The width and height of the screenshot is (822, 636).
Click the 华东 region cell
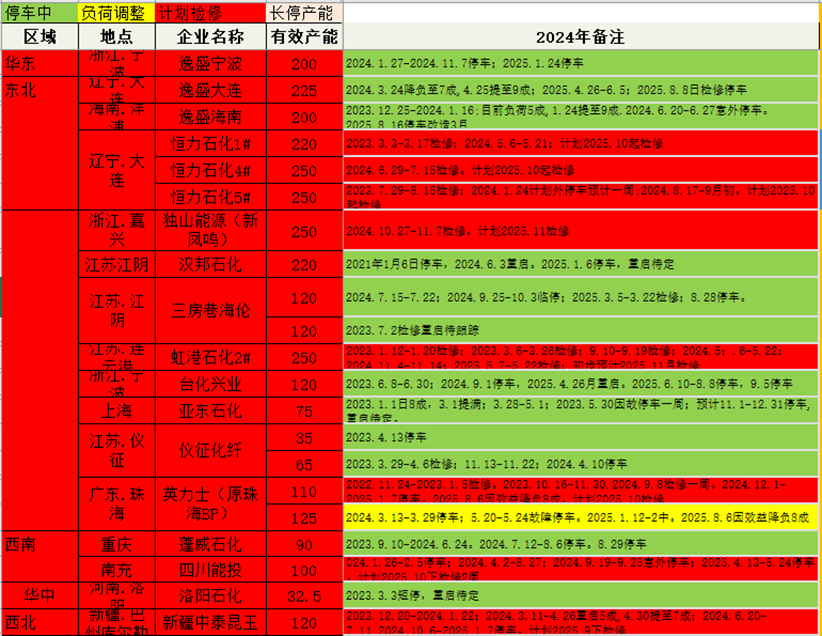tap(39, 64)
